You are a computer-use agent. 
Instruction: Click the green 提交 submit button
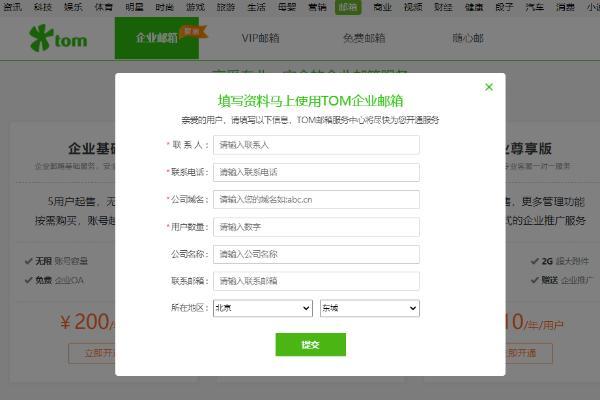click(310, 344)
